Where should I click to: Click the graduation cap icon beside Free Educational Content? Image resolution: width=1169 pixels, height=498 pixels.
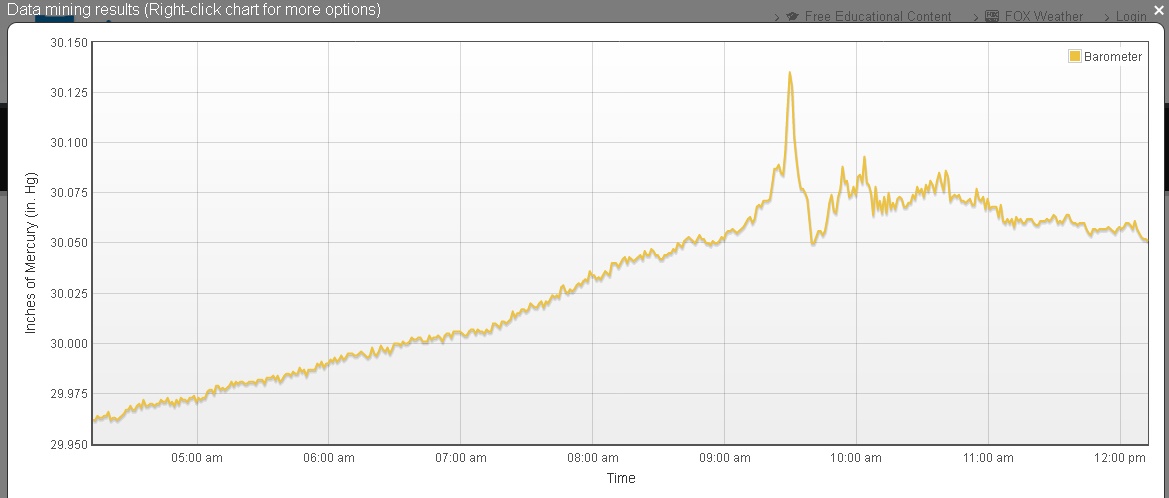tap(792, 16)
